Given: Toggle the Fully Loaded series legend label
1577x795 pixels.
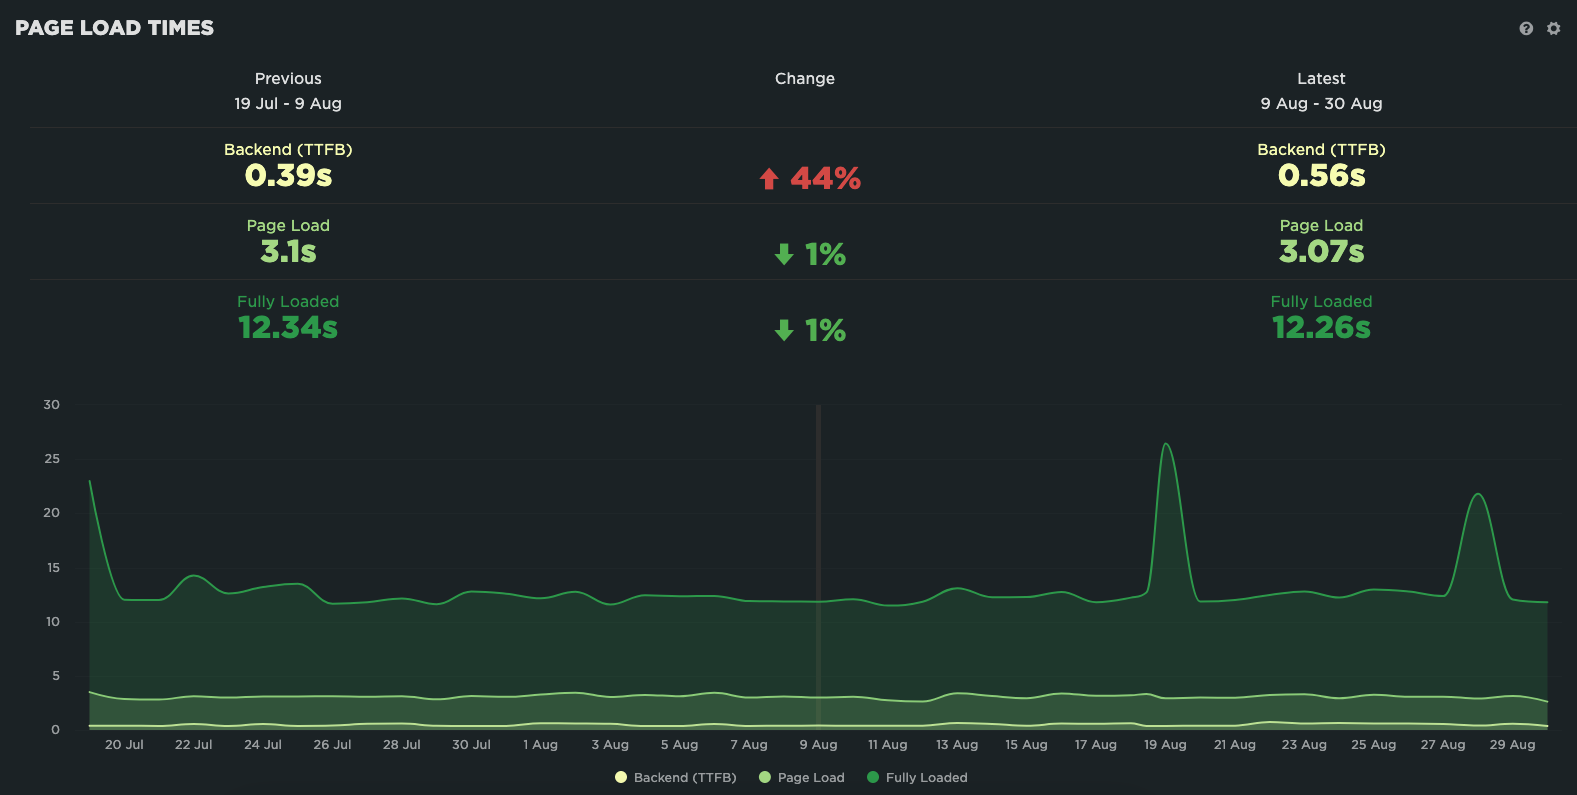Looking at the screenshot, I should pyautogui.click(x=926, y=777).
